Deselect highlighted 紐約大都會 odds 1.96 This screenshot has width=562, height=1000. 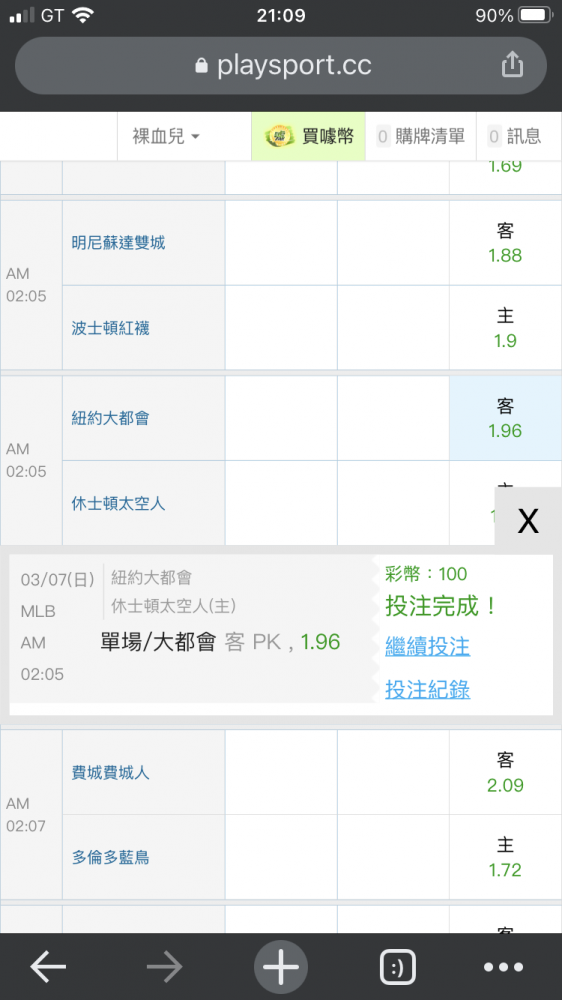pos(505,418)
